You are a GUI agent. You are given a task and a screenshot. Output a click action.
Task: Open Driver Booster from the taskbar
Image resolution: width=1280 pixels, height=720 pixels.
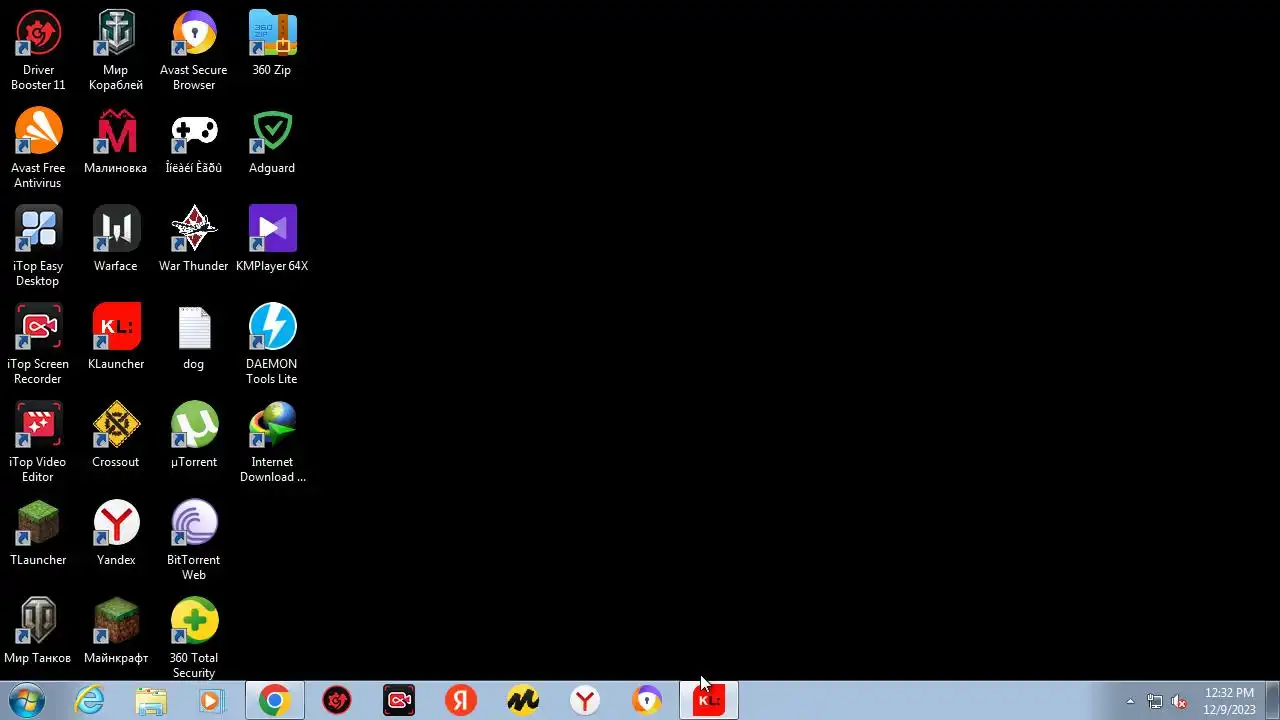tap(337, 701)
